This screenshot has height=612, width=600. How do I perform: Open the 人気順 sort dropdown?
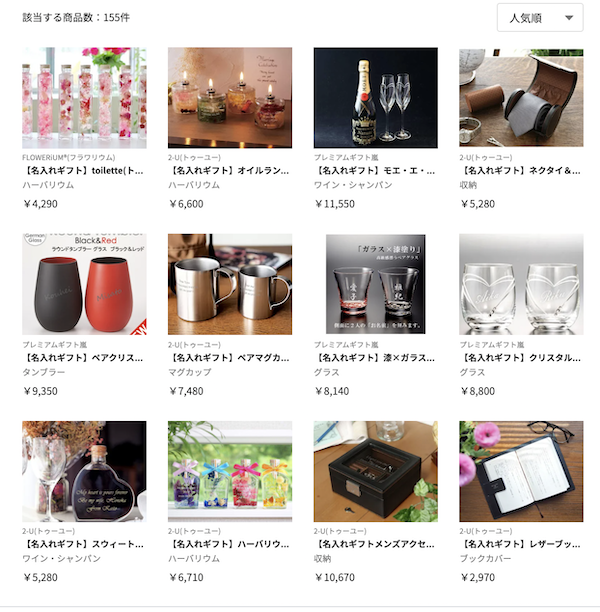pos(540,18)
